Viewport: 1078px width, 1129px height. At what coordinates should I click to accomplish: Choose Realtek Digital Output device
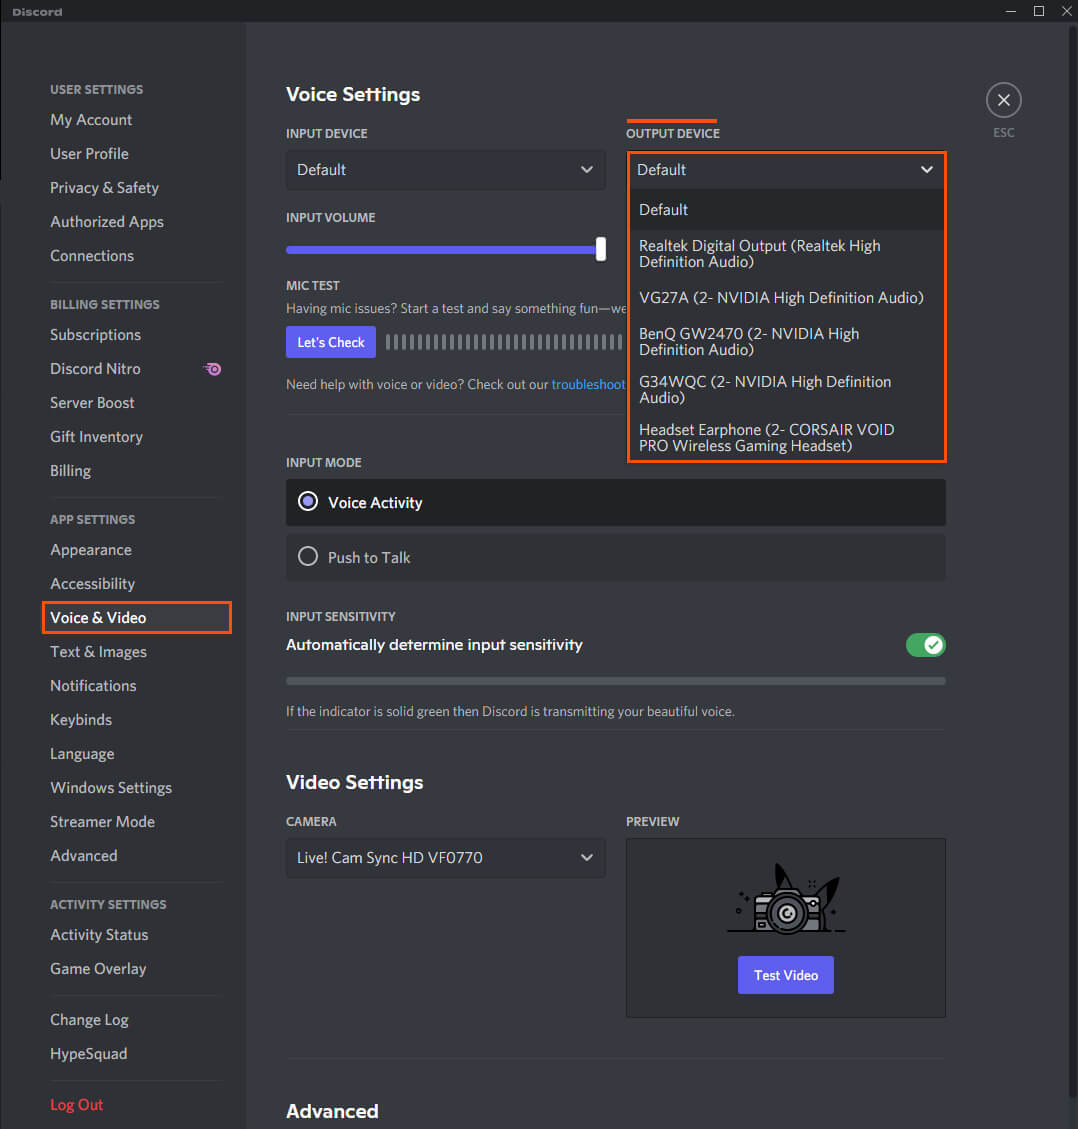pos(786,254)
